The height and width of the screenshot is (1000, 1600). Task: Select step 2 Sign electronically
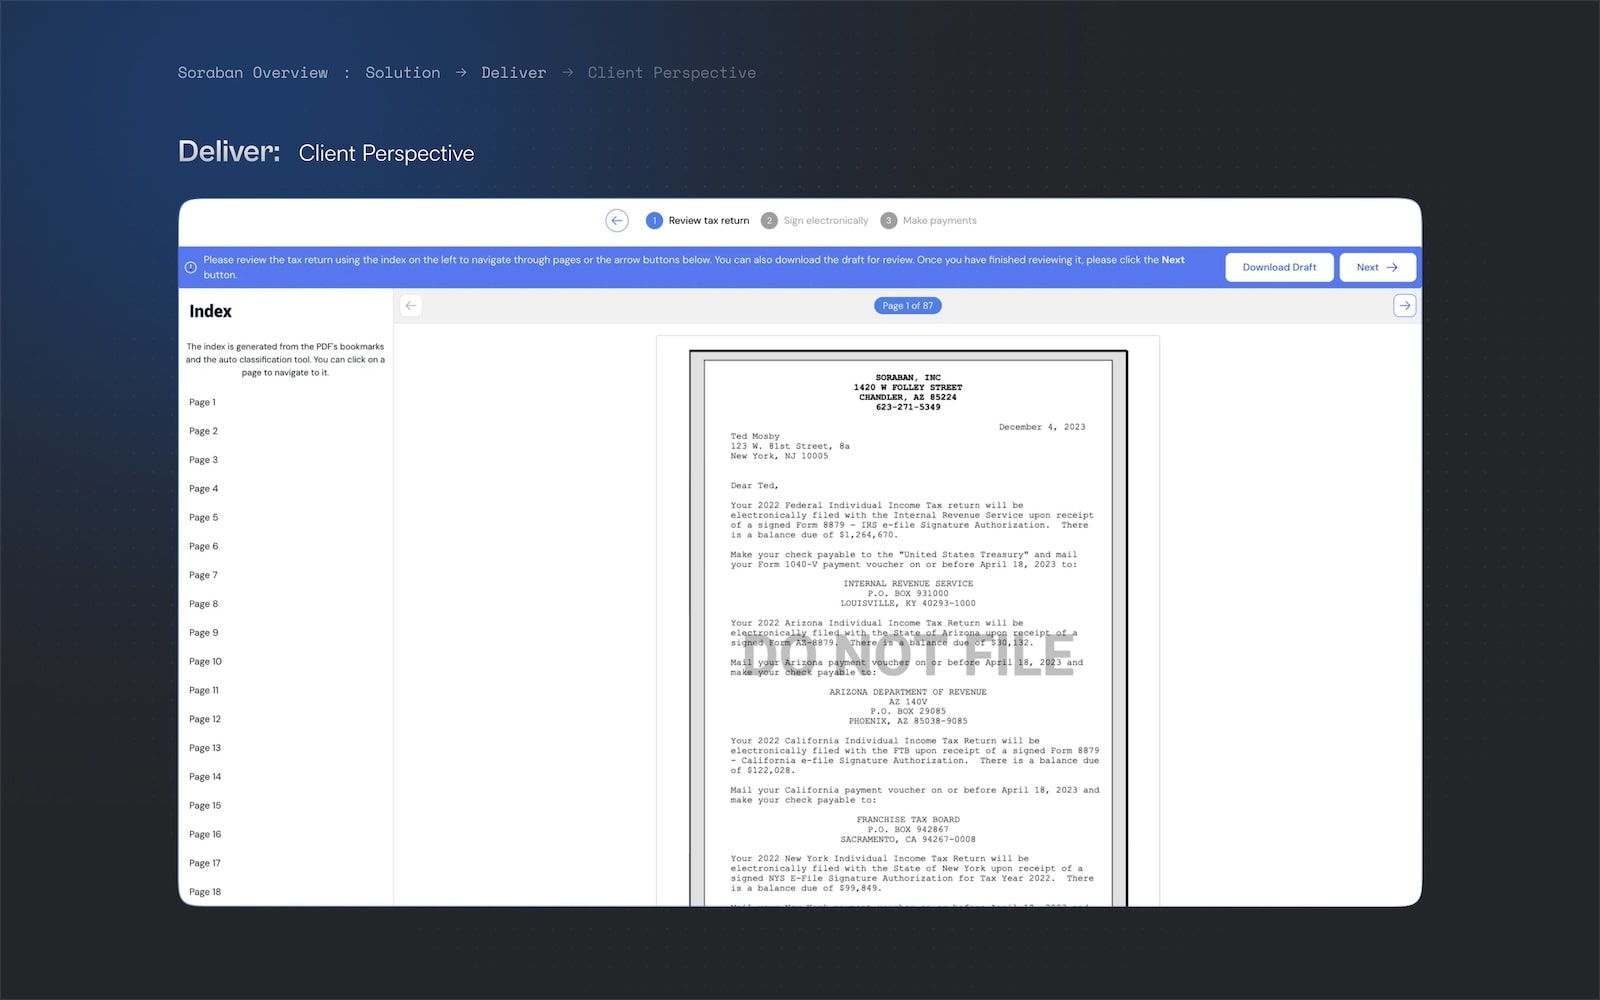pos(814,220)
